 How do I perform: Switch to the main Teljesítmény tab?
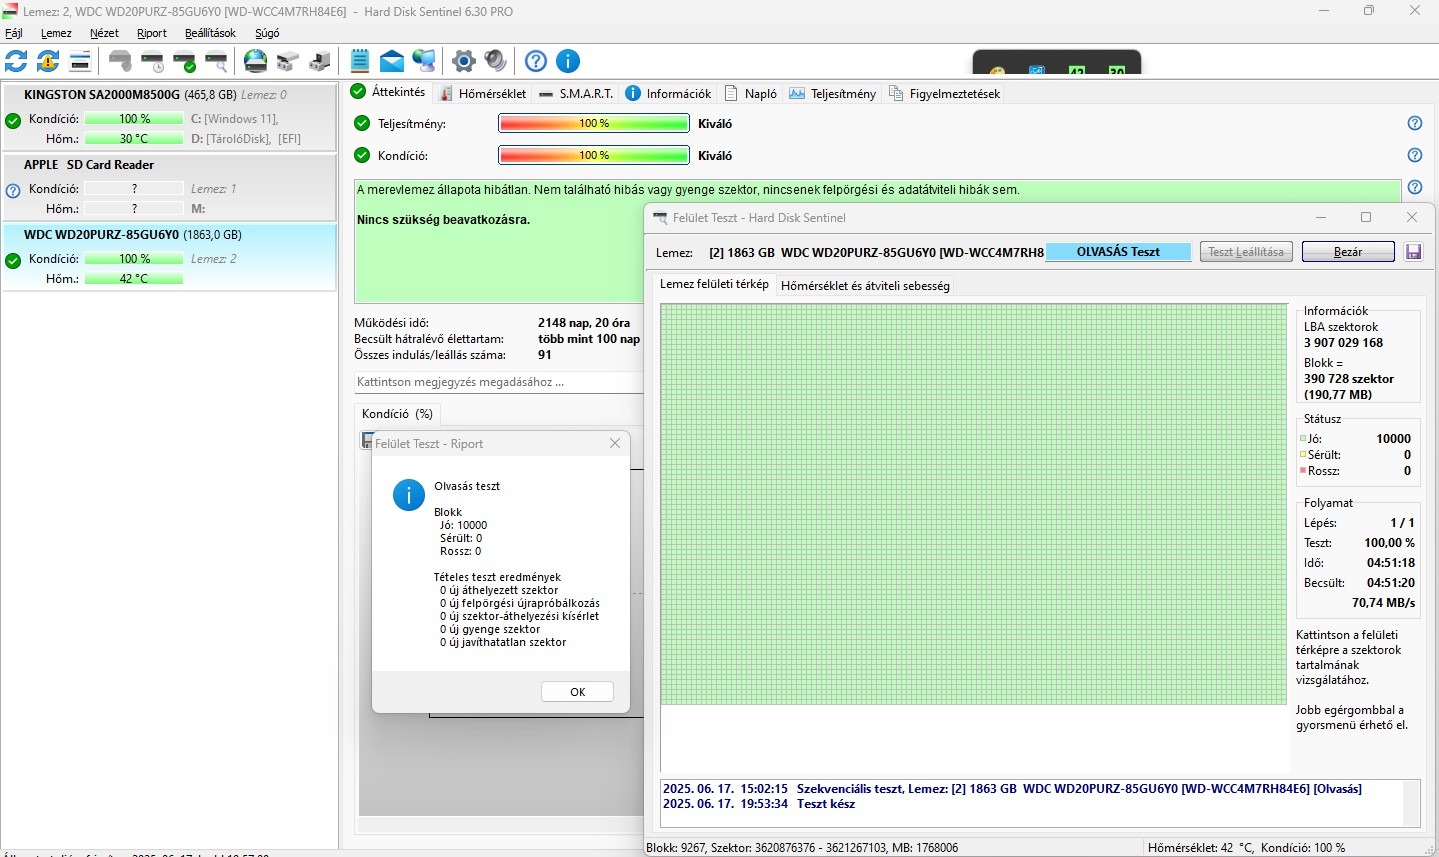(832, 93)
